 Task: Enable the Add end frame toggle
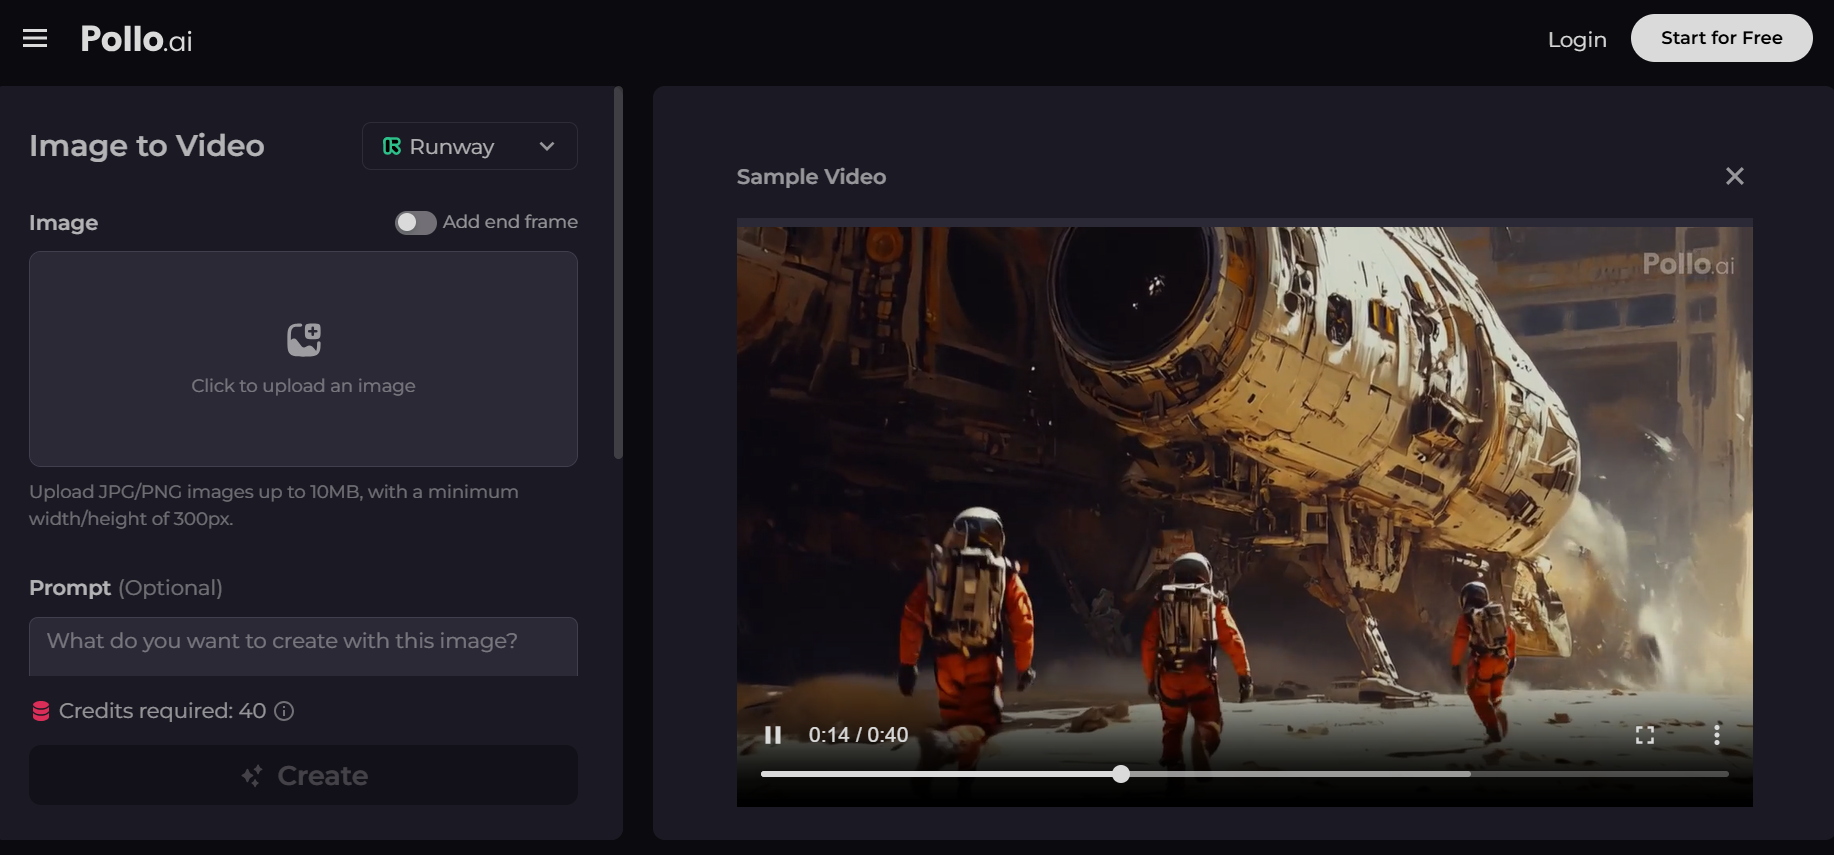pyautogui.click(x=415, y=222)
